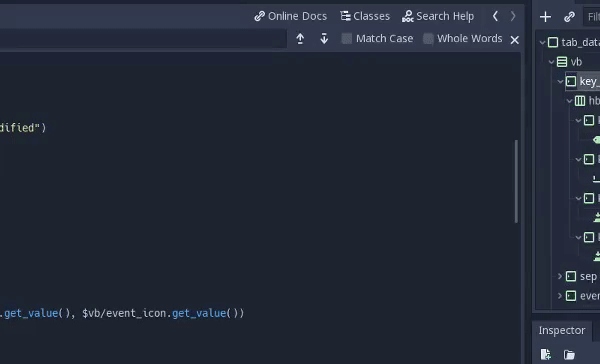Enable the Whole Words checkbox
This screenshot has height=364, width=600.
coord(428,39)
